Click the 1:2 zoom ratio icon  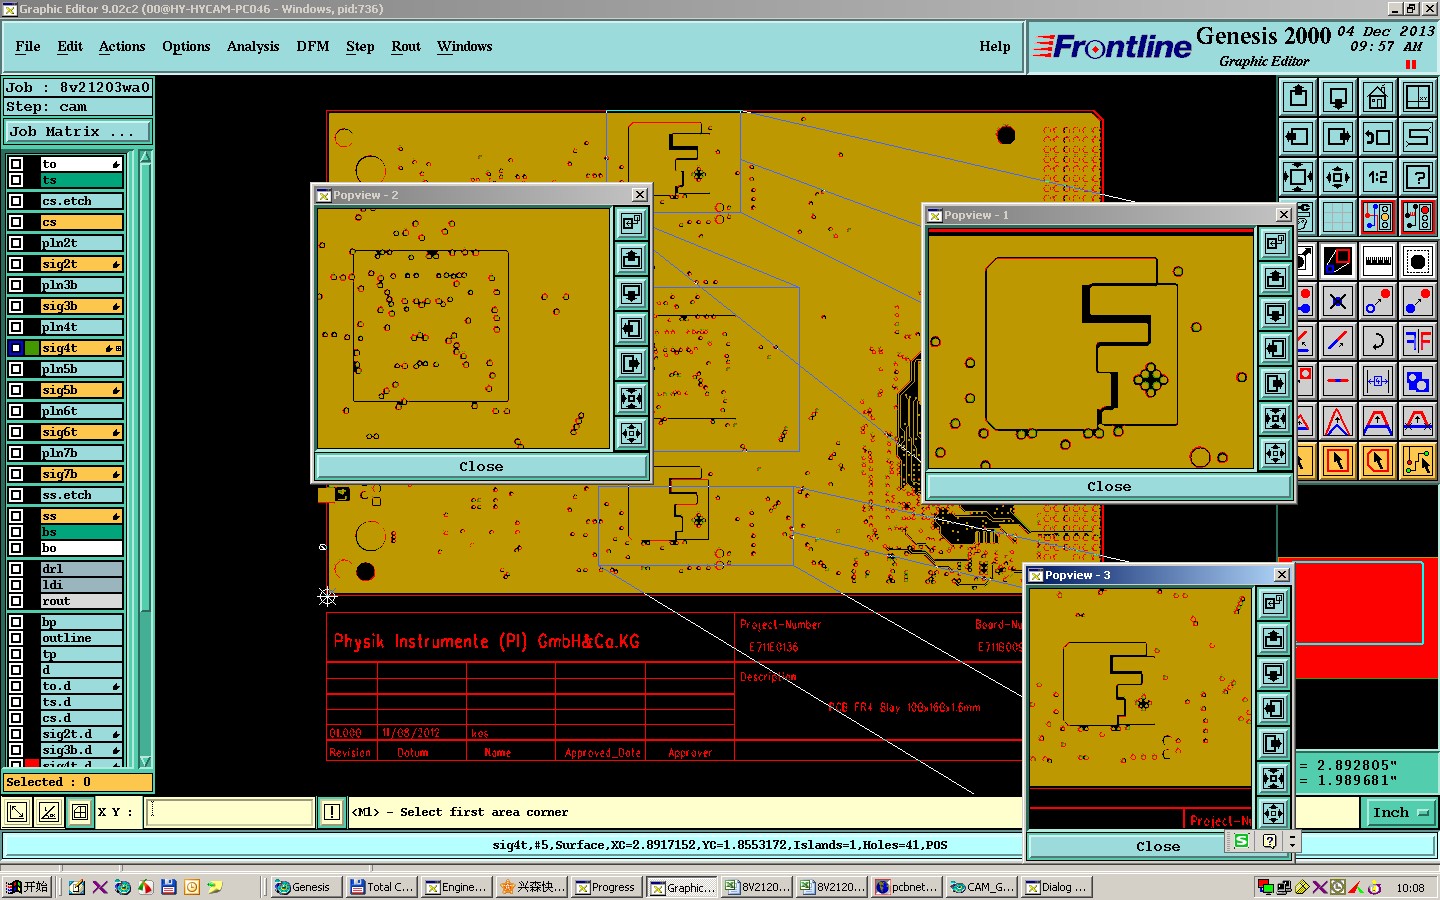click(x=1378, y=177)
